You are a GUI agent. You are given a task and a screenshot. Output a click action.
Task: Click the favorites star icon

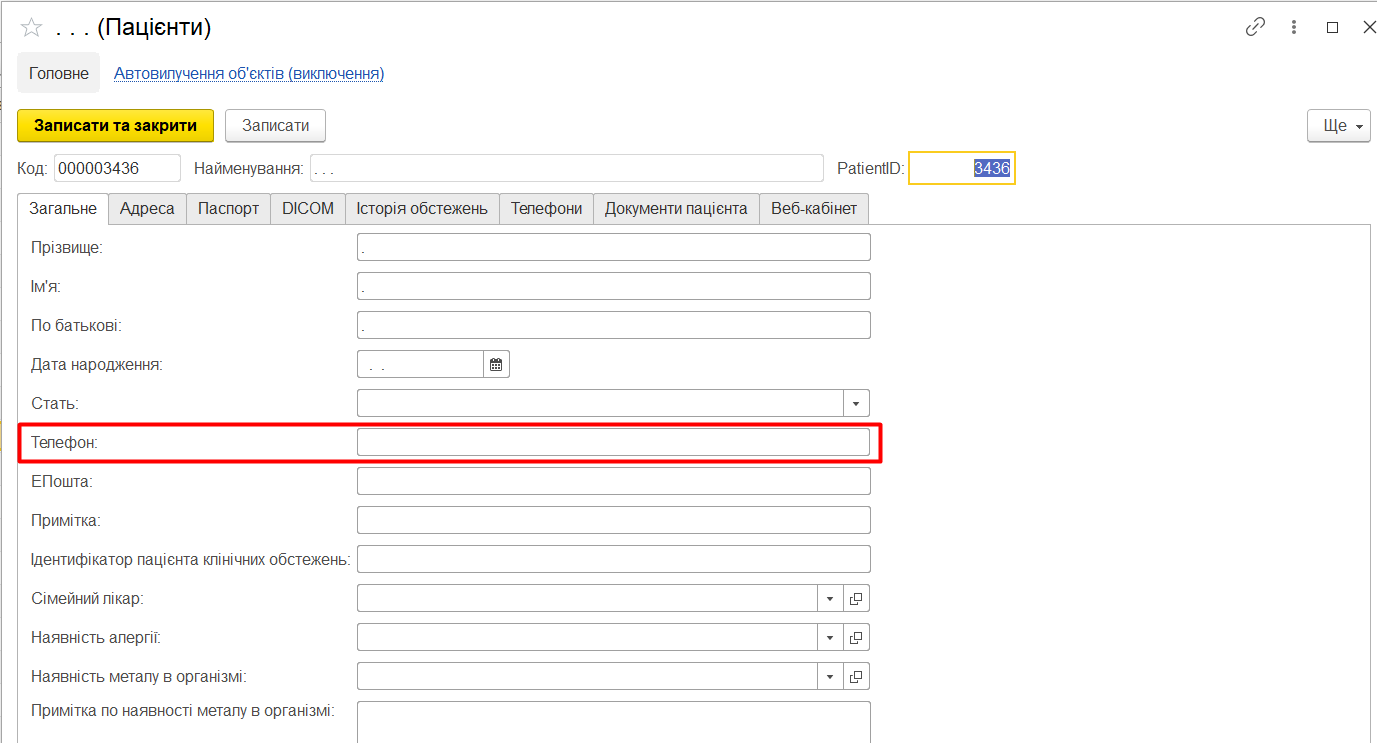32,28
